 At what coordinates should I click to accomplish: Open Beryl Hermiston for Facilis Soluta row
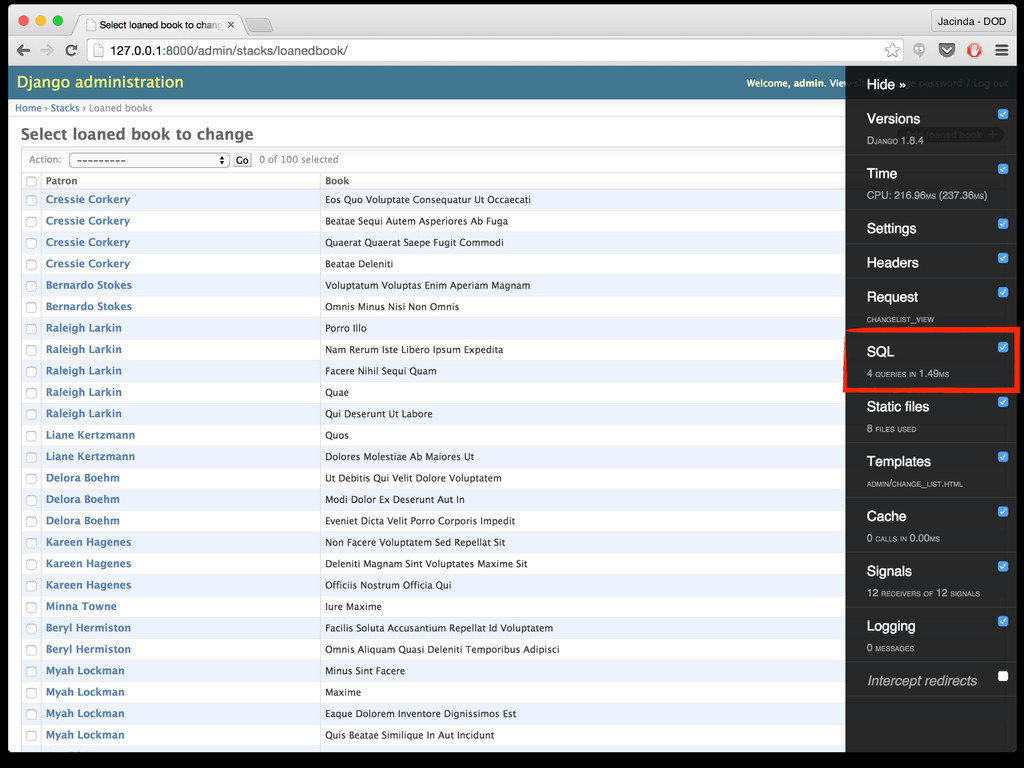(x=88, y=628)
